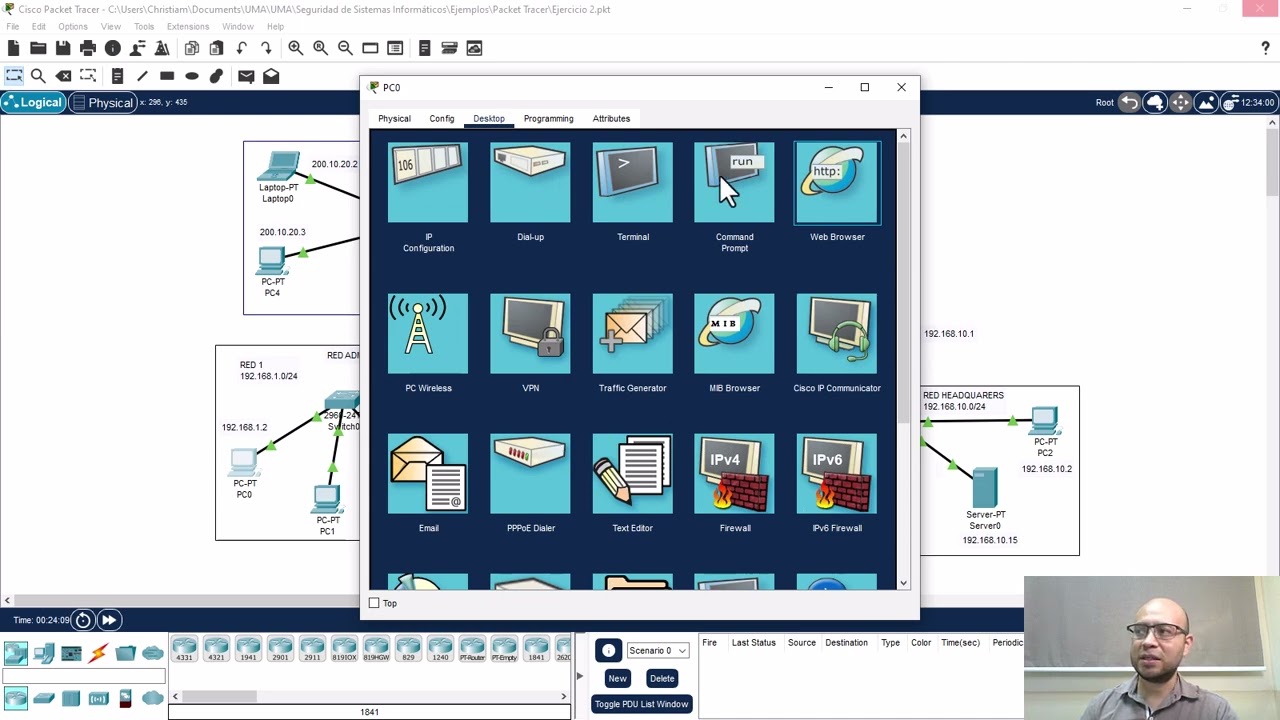Switch to the Logical workspace view
This screenshot has height=720, width=1280.
[x=33, y=102]
